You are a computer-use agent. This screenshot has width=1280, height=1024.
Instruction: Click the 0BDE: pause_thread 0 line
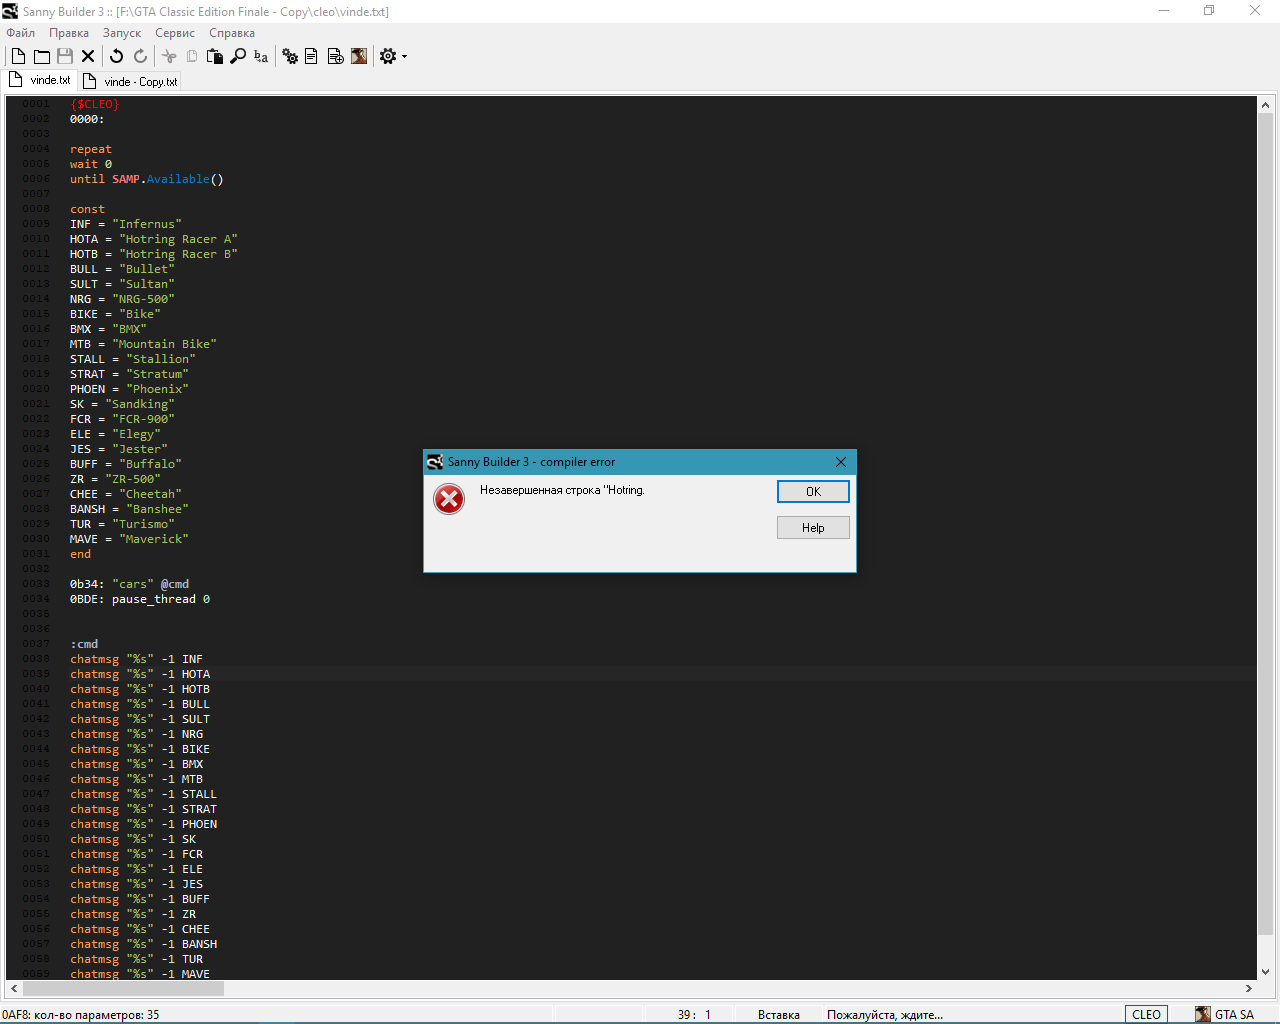click(x=140, y=599)
